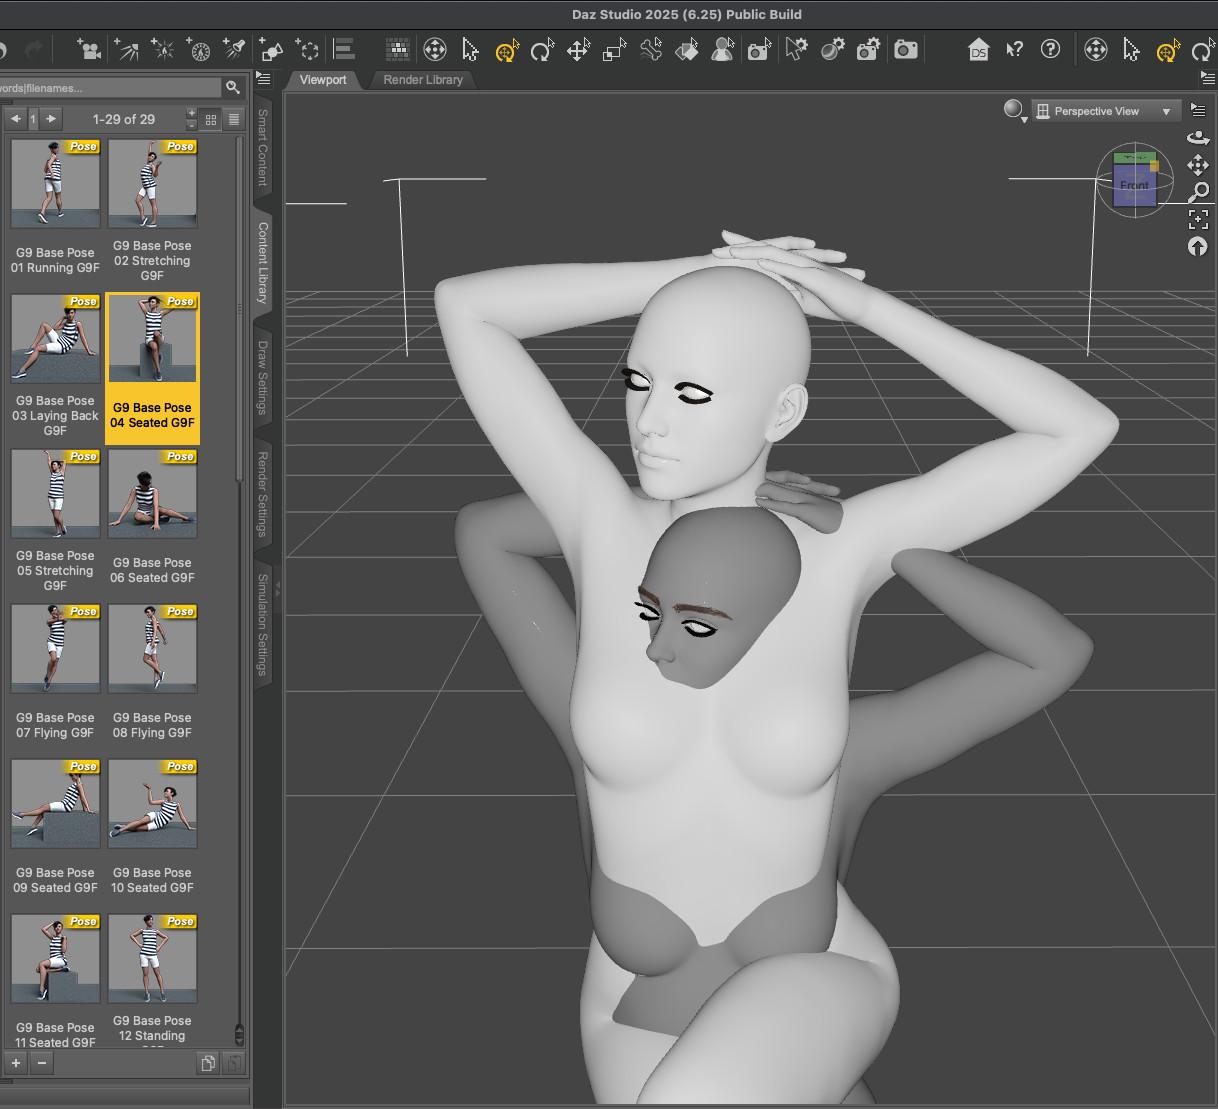The width and height of the screenshot is (1218, 1109).
Task: Open the Perspective View camera dropdown
Action: pyautogui.click(x=1105, y=111)
